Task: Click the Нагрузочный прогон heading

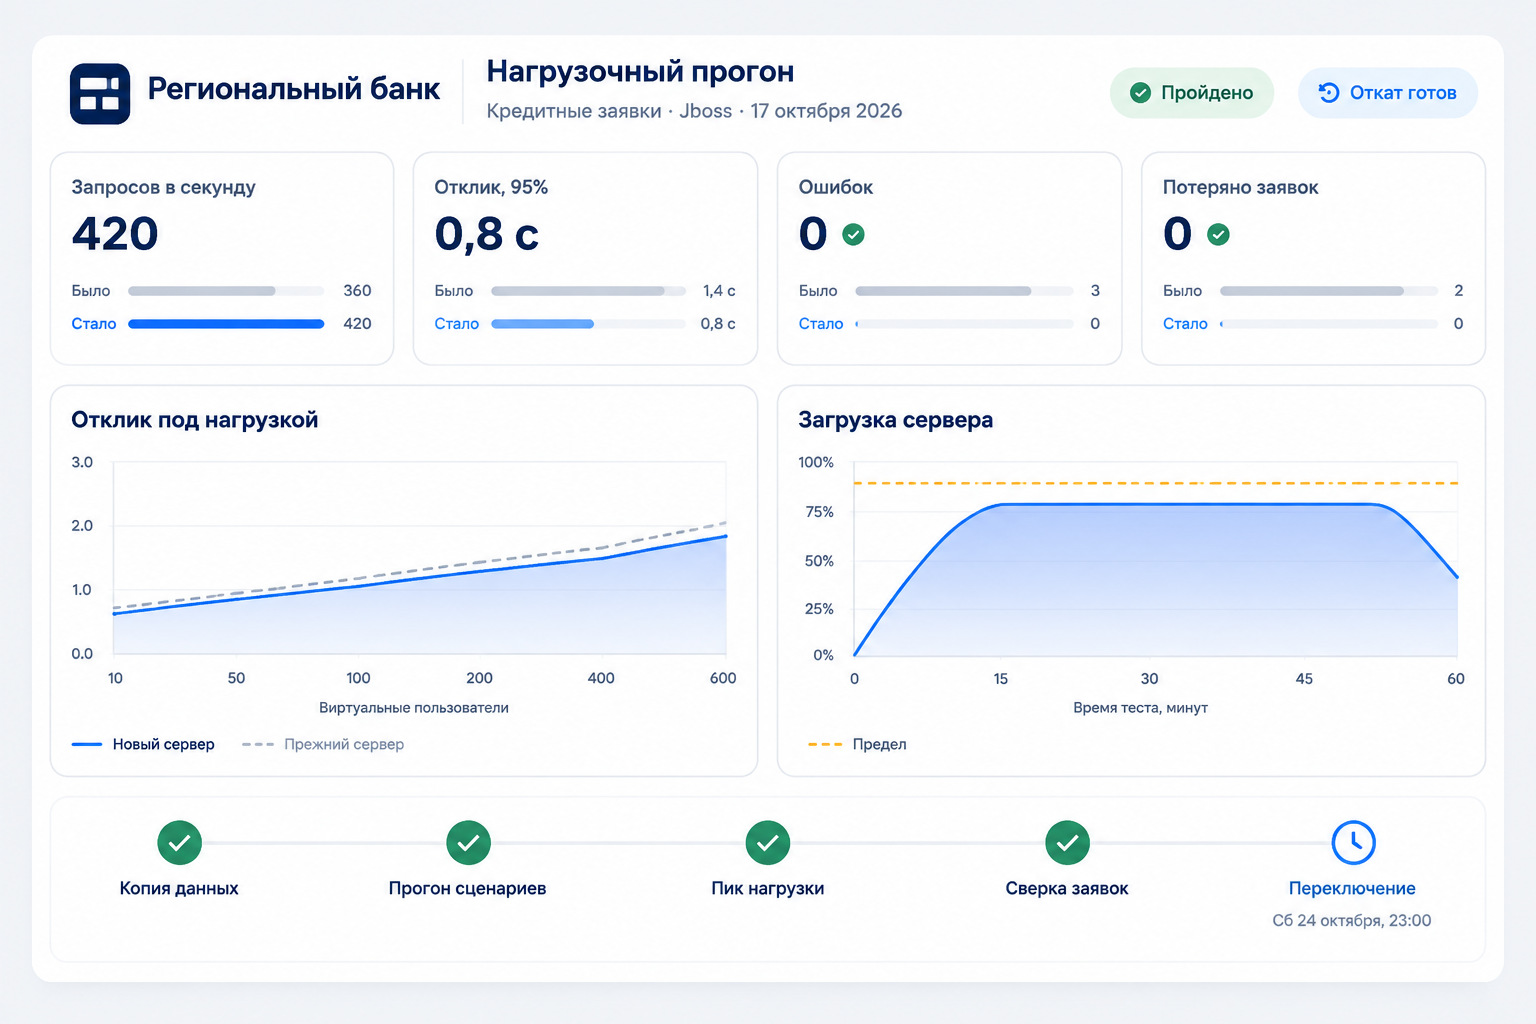Action: click(640, 72)
